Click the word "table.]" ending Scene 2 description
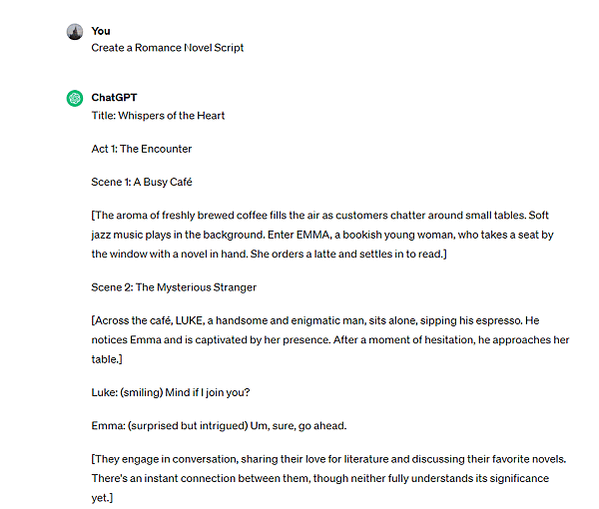 [x=107, y=359]
